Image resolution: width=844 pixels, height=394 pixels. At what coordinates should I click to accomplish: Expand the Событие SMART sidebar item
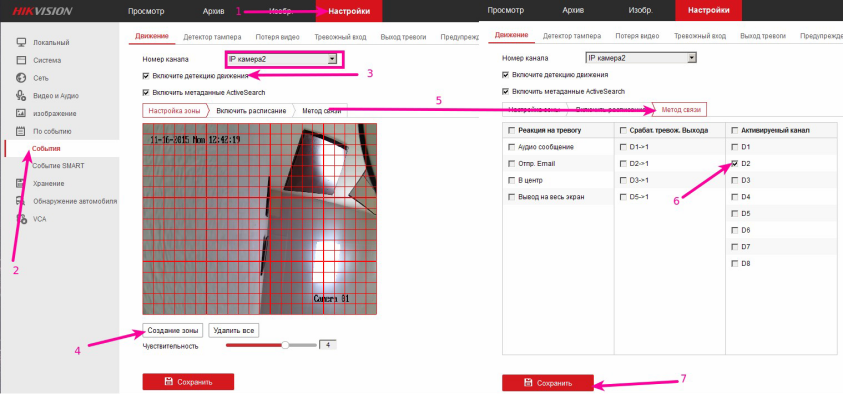coord(58,166)
